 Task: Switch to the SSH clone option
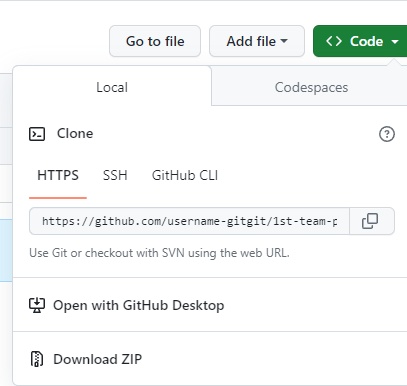pos(115,175)
